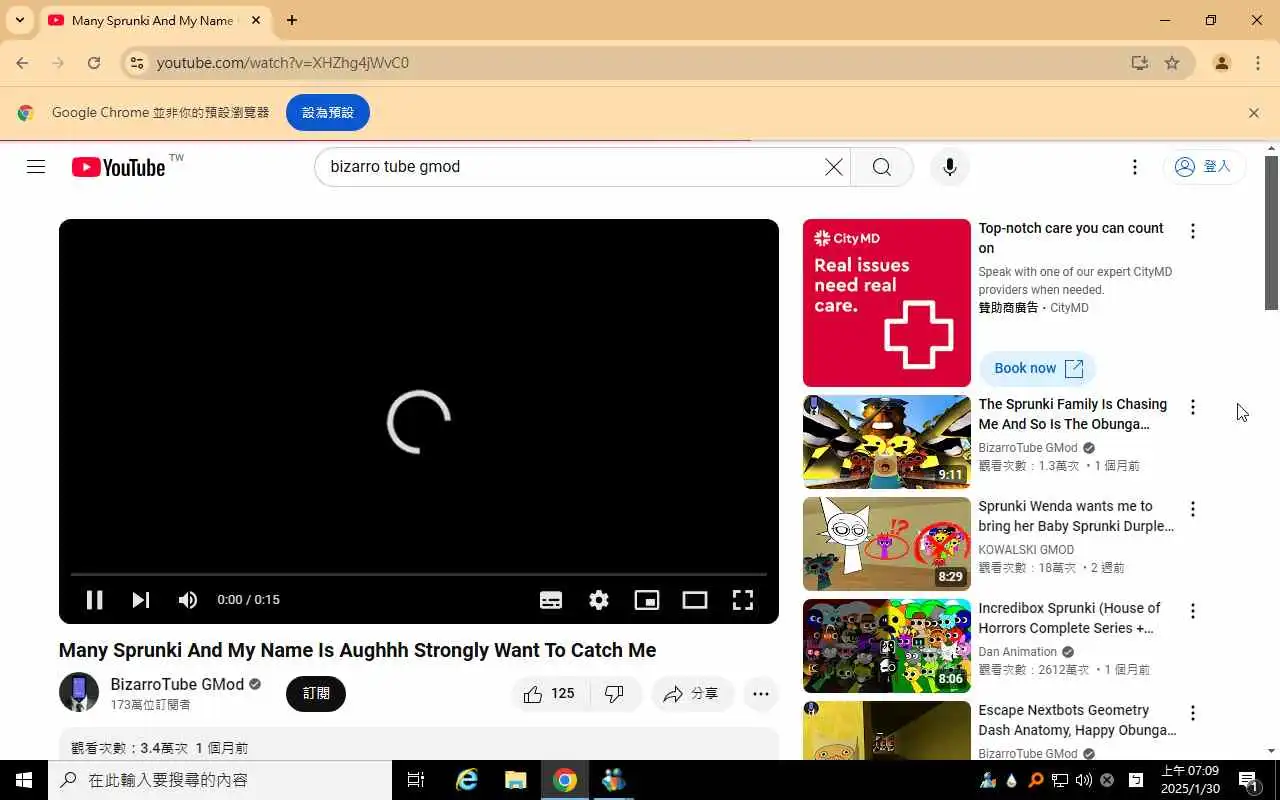Clear the search box with the X icon
This screenshot has height=800, width=1280.
(x=833, y=167)
